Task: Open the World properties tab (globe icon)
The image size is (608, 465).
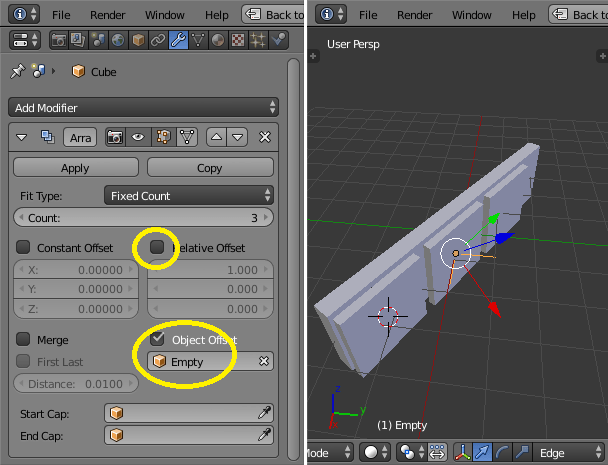Action: click(x=118, y=40)
